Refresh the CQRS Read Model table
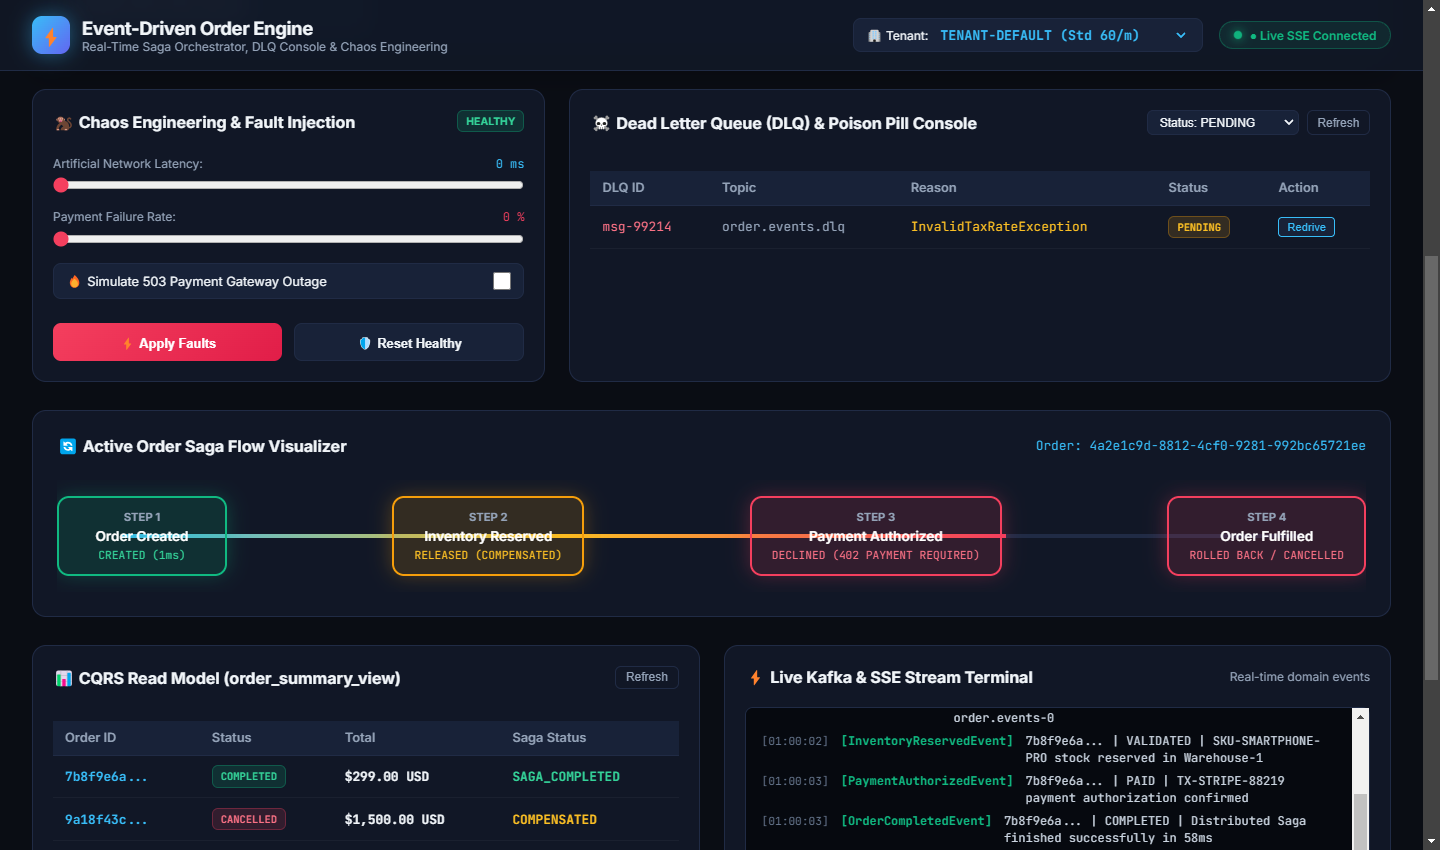This screenshot has height=850, width=1440. coord(647,677)
